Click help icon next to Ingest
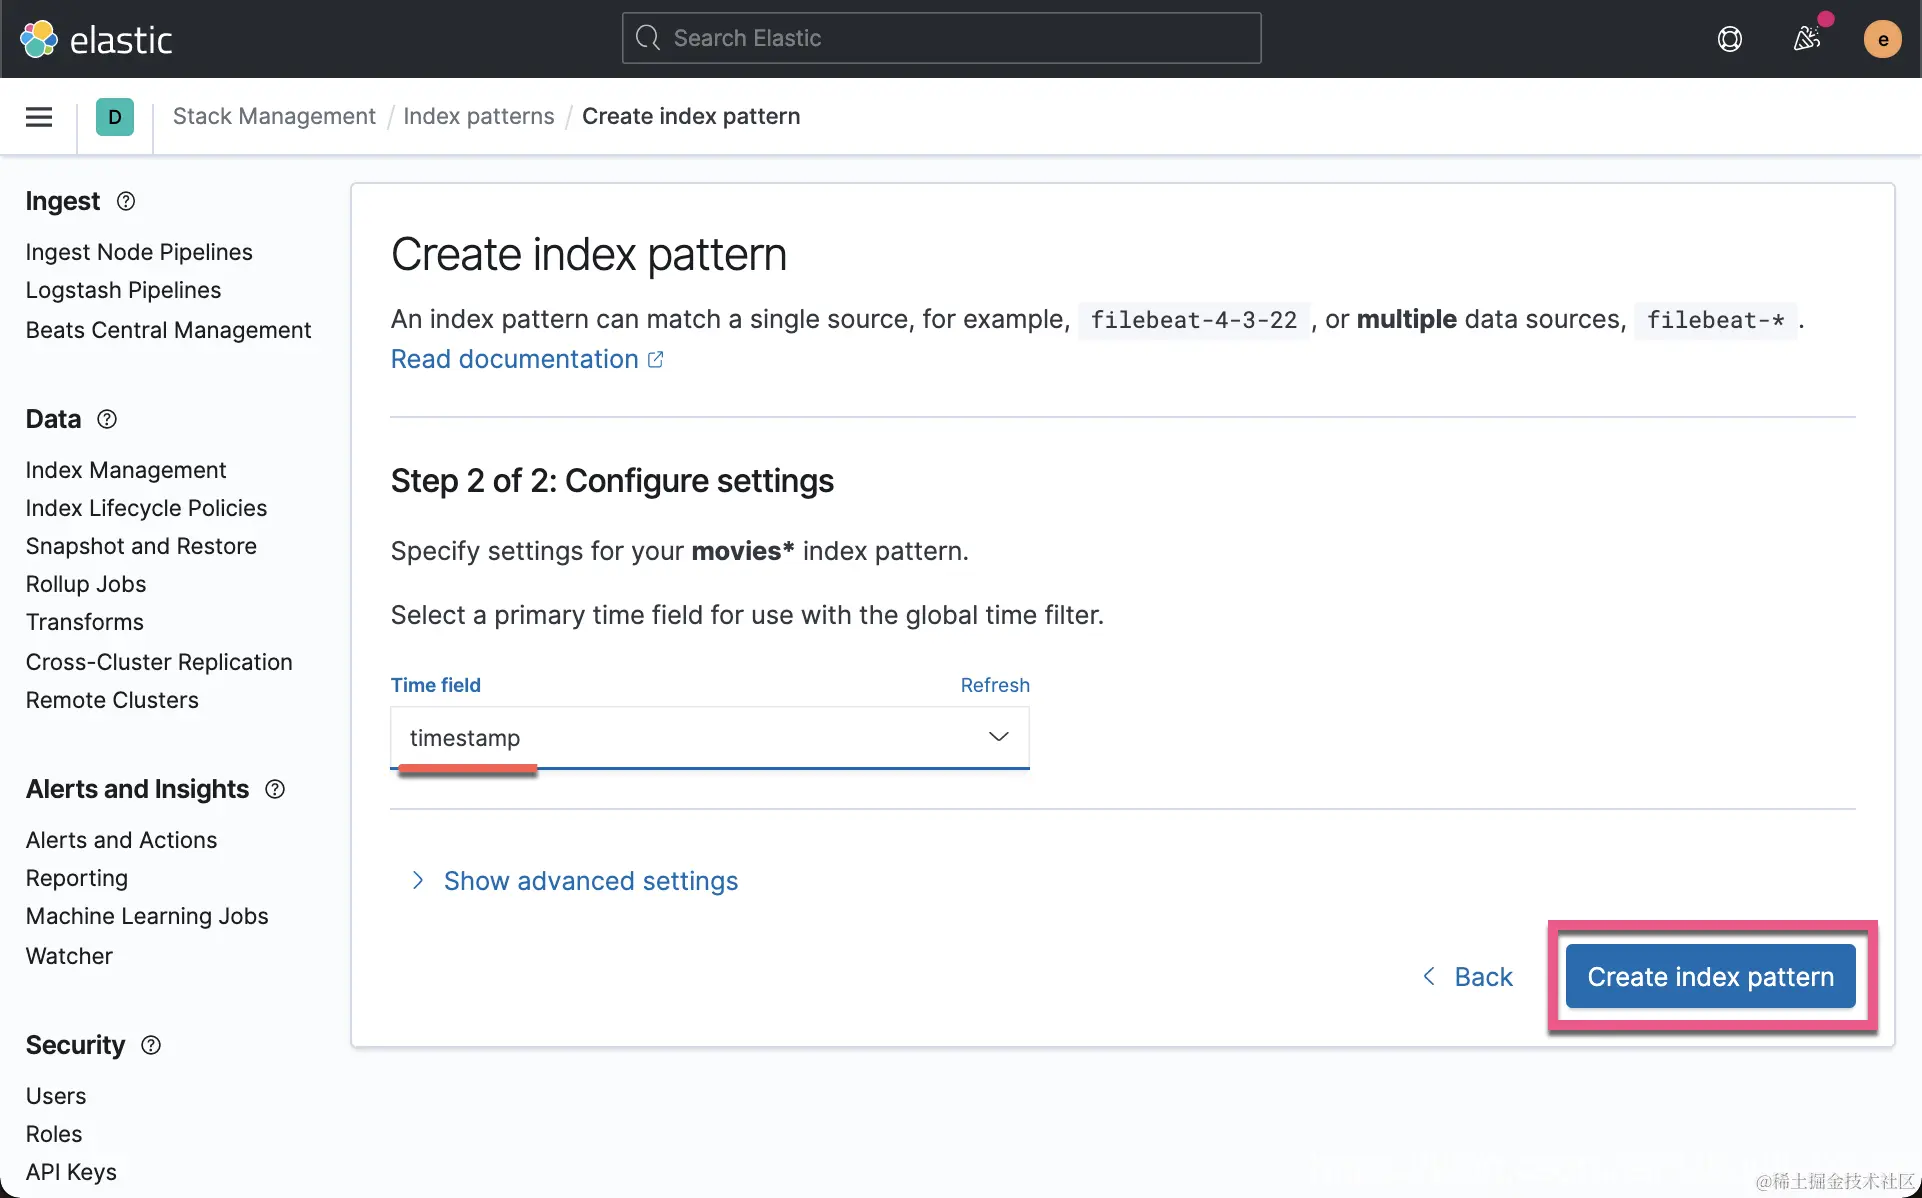1922x1198 pixels. (x=126, y=201)
